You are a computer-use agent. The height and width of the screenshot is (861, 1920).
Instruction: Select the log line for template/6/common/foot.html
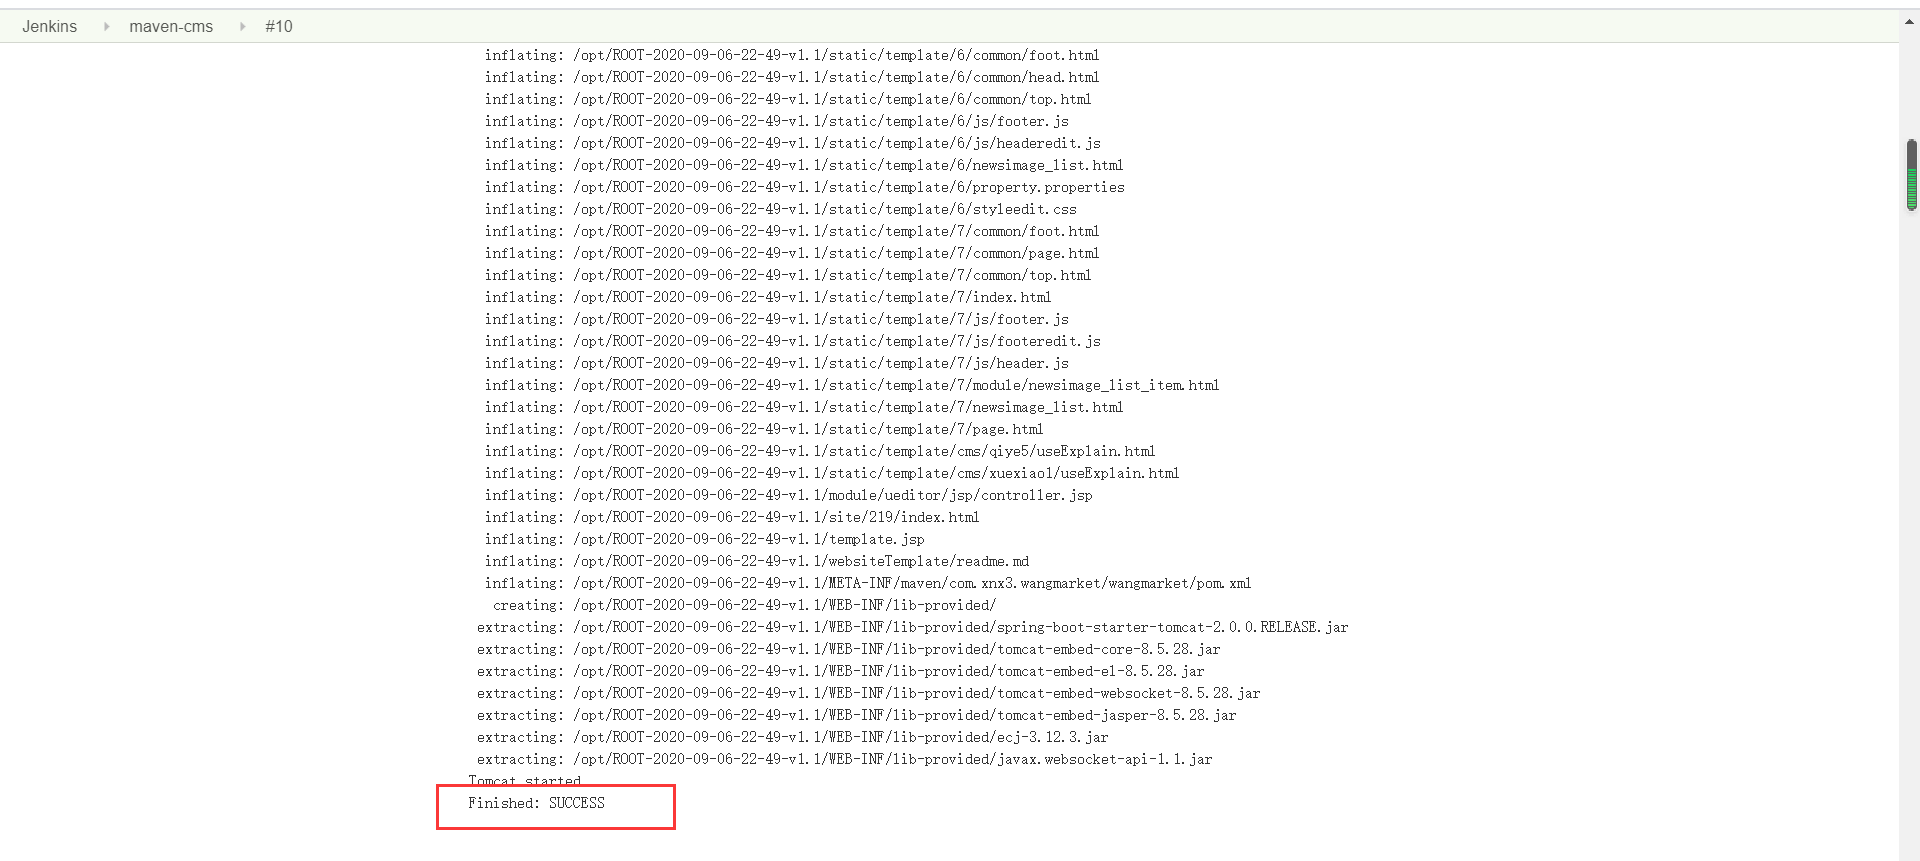(x=792, y=55)
